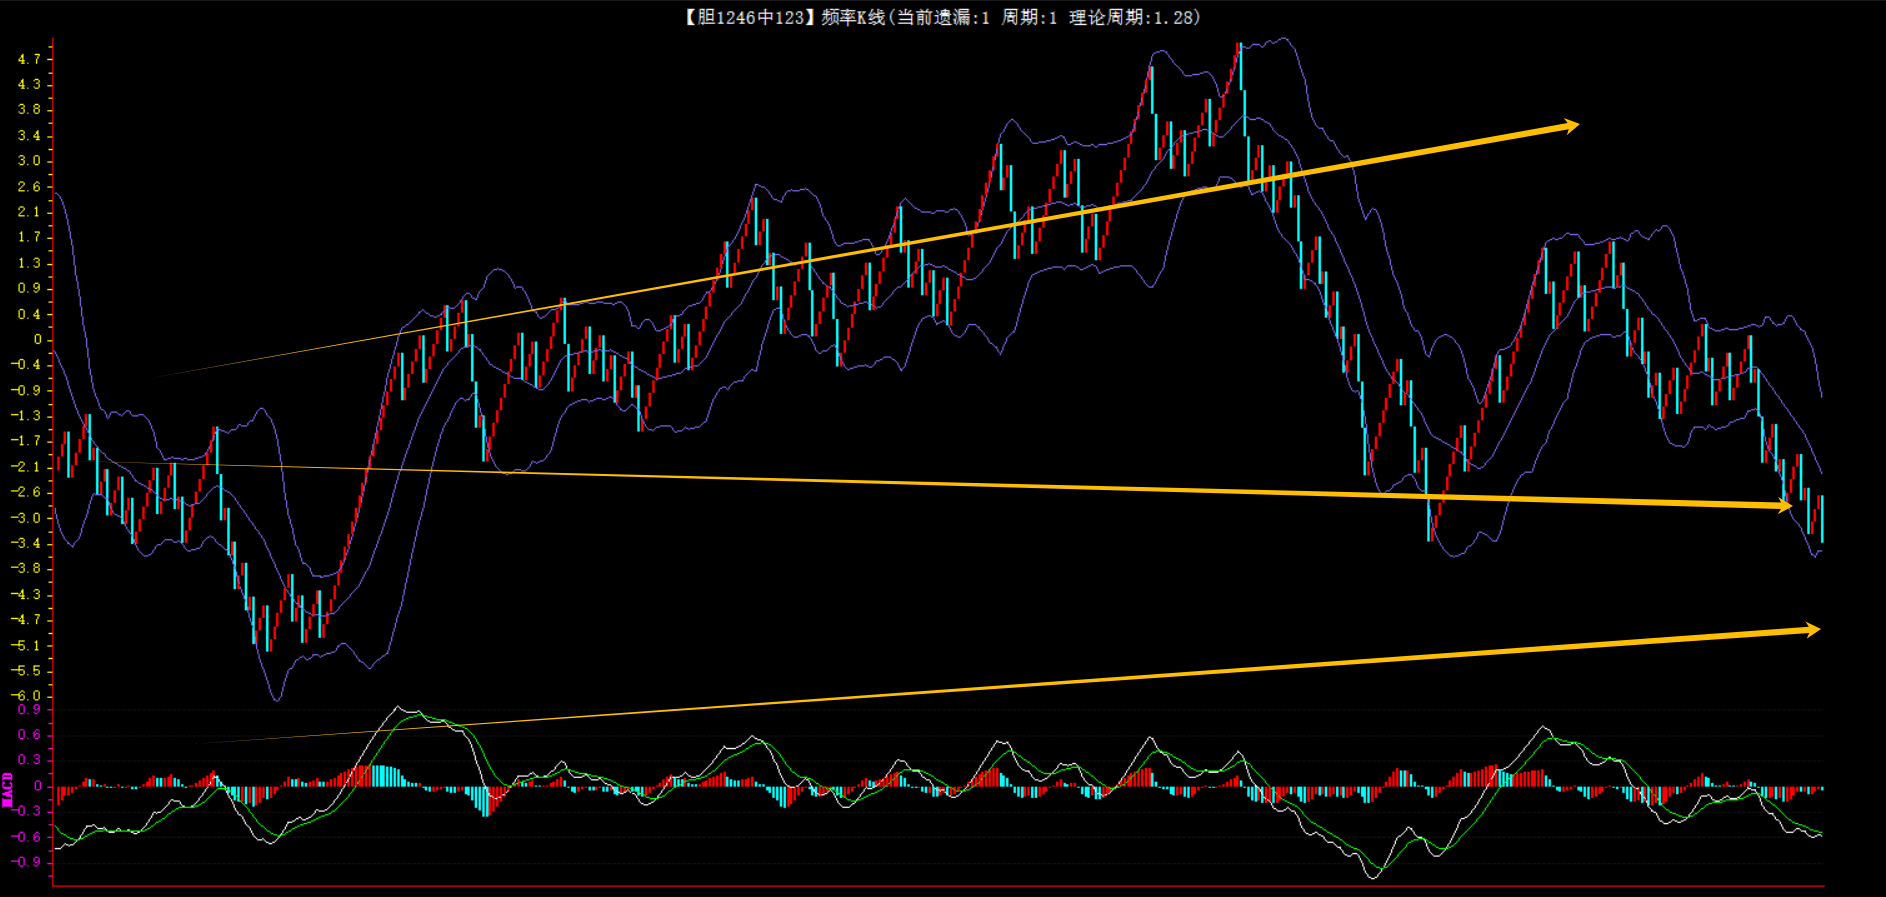Click the deepest MACD line trough
The image size is (1886, 897).
coord(1372,877)
